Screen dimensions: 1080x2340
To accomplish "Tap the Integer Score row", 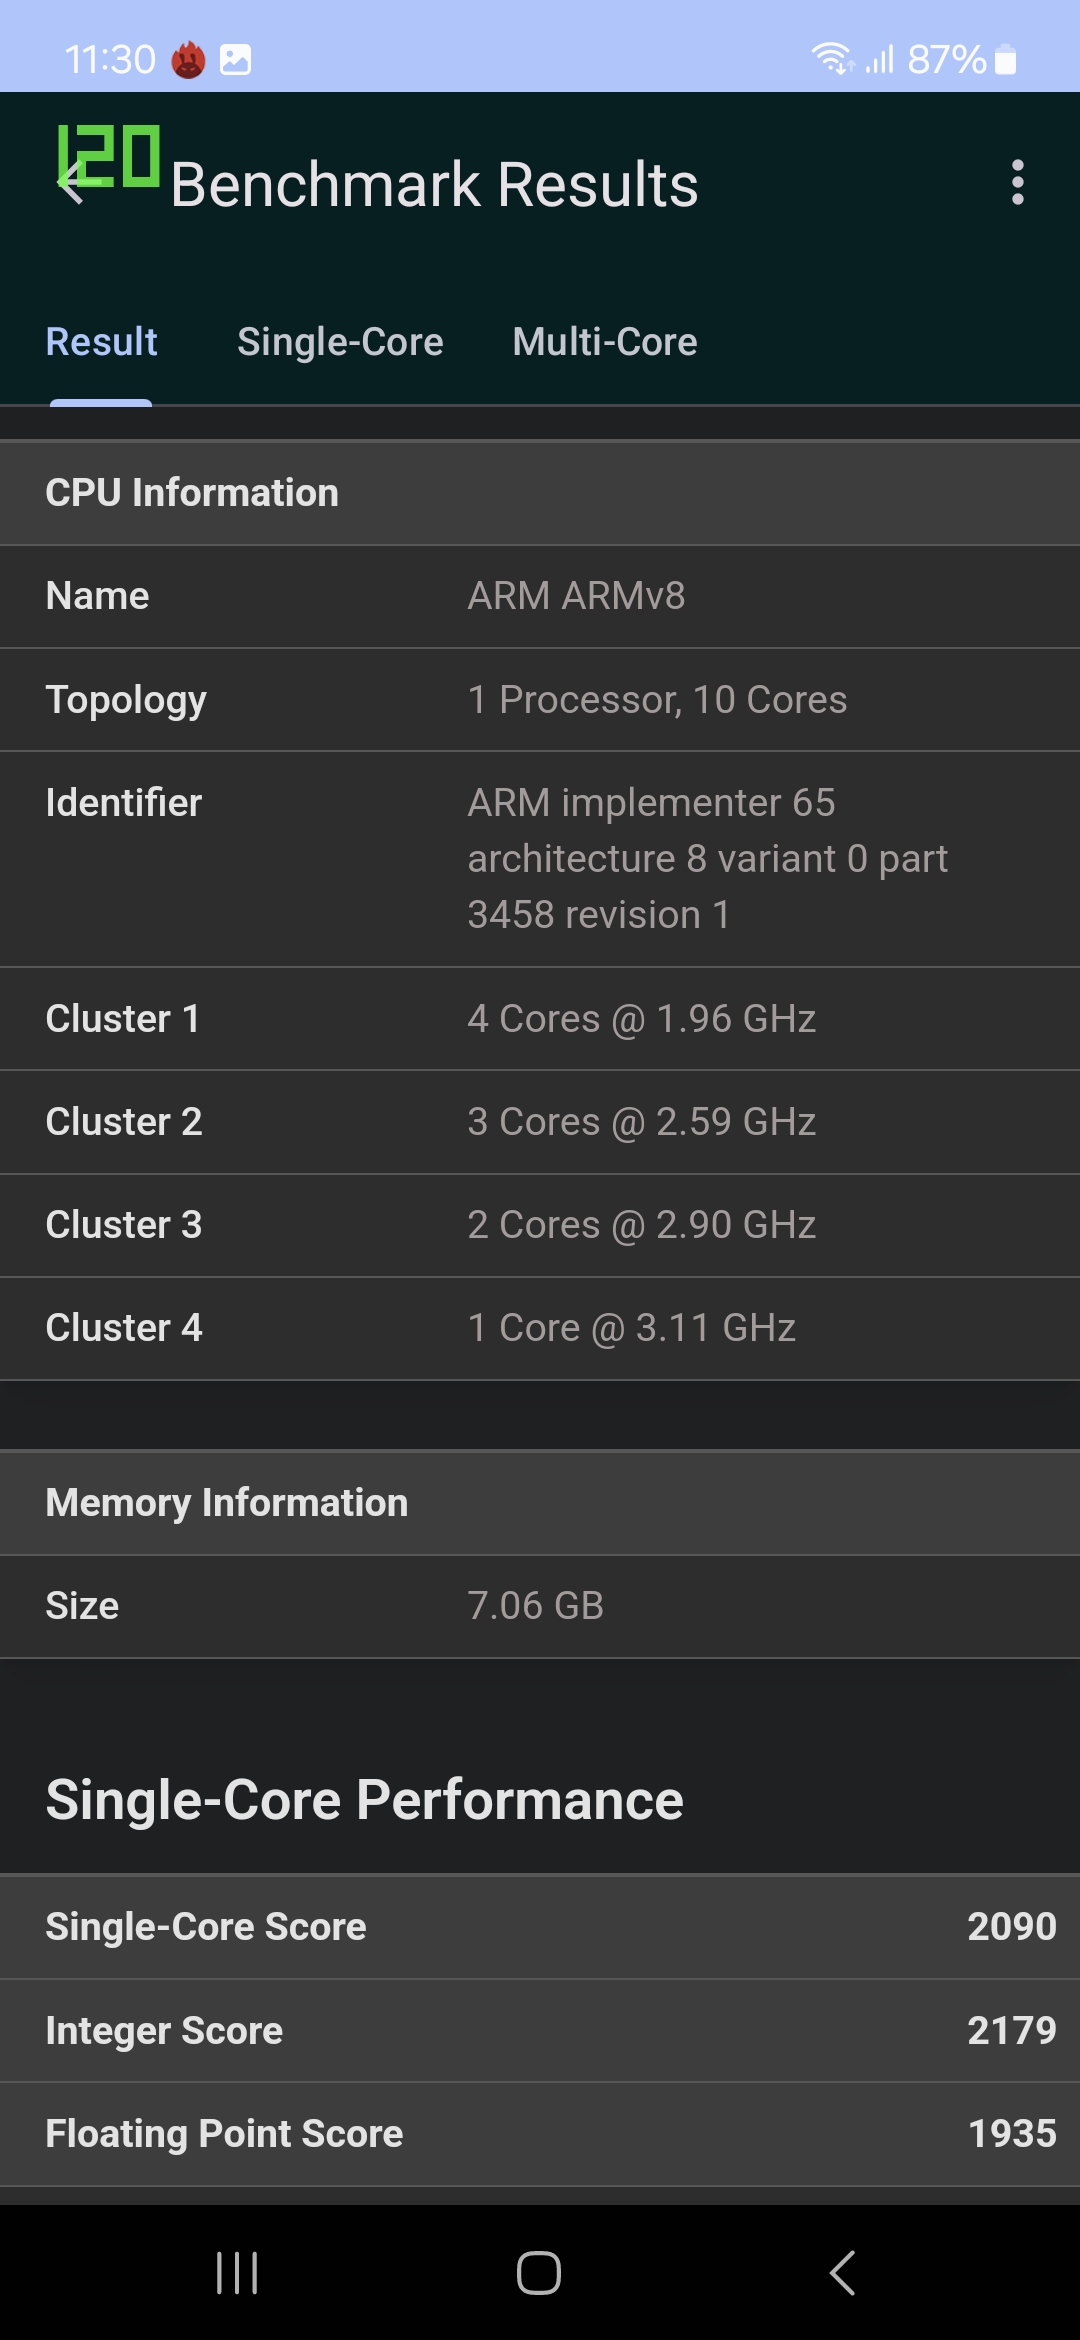I will click(540, 2031).
